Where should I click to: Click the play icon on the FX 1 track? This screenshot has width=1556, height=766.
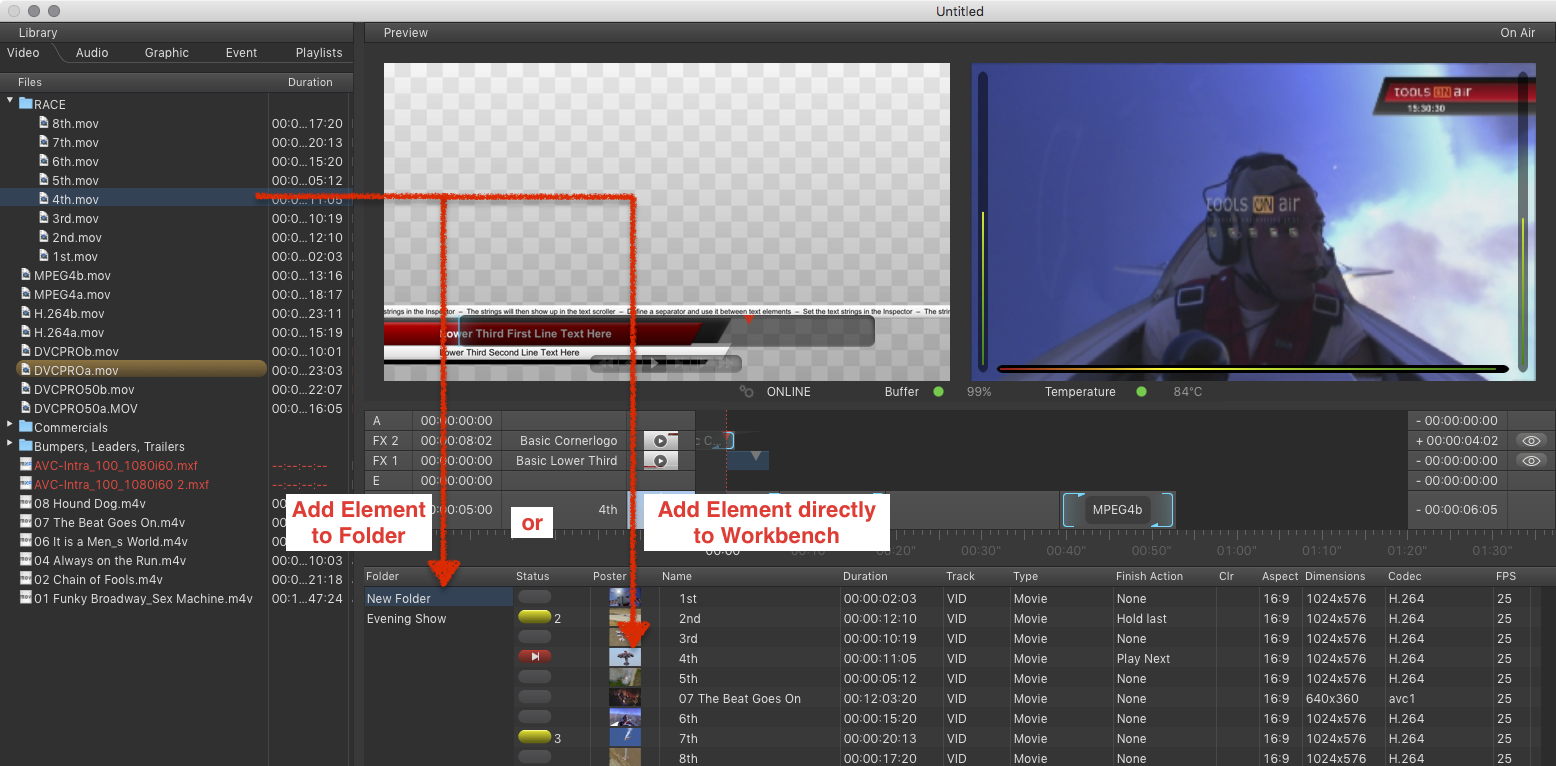click(x=660, y=461)
